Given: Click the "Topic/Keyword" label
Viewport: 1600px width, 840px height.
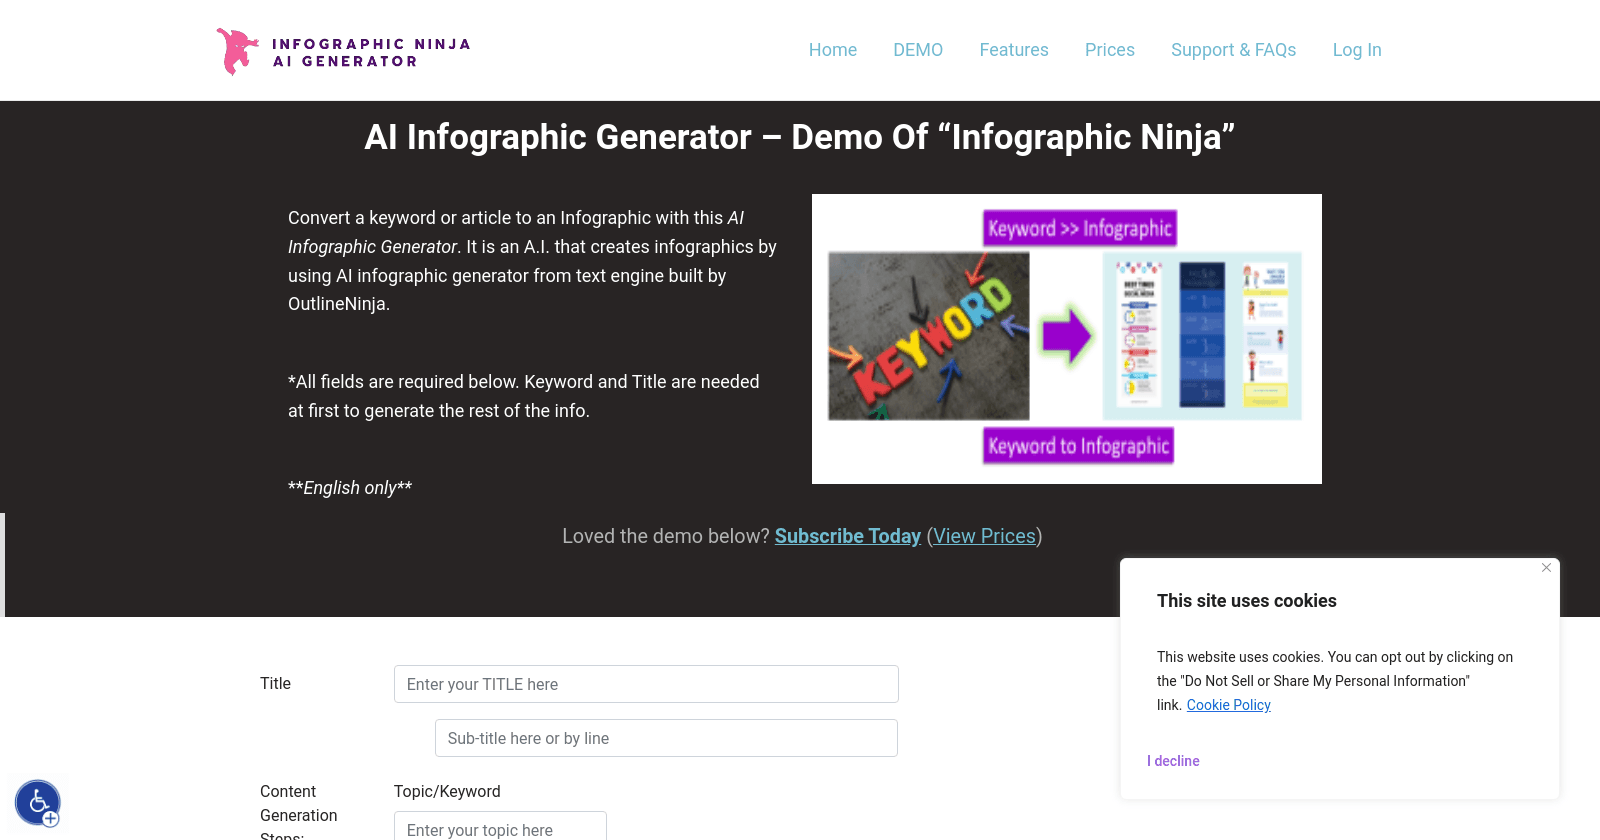Looking at the screenshot, I should pos(447,792).
